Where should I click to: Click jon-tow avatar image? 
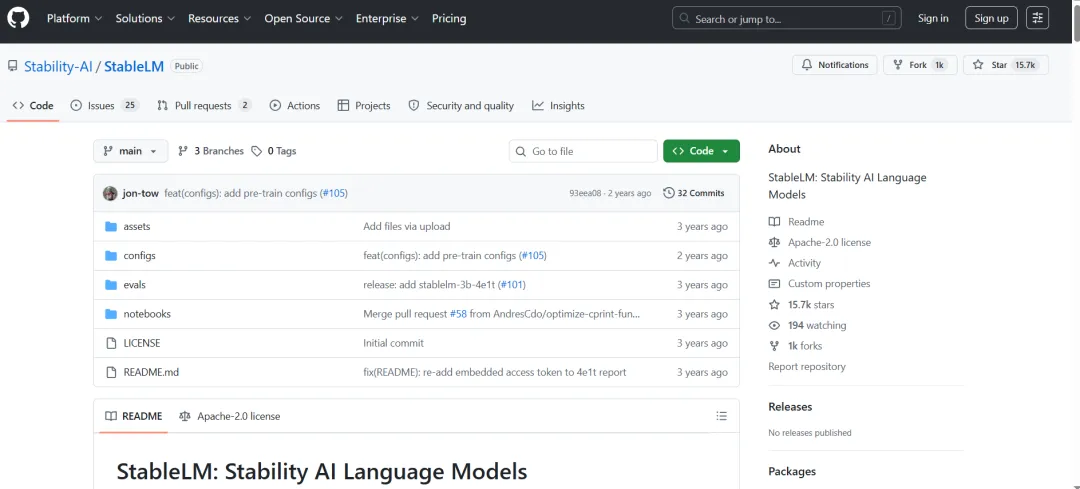pyautogui.click(x=110, y=194)
